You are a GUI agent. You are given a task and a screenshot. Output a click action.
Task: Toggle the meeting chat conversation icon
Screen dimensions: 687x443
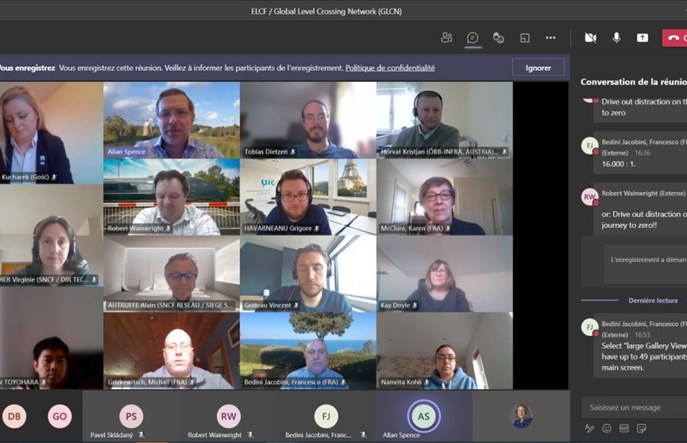(x=472, y=38)
